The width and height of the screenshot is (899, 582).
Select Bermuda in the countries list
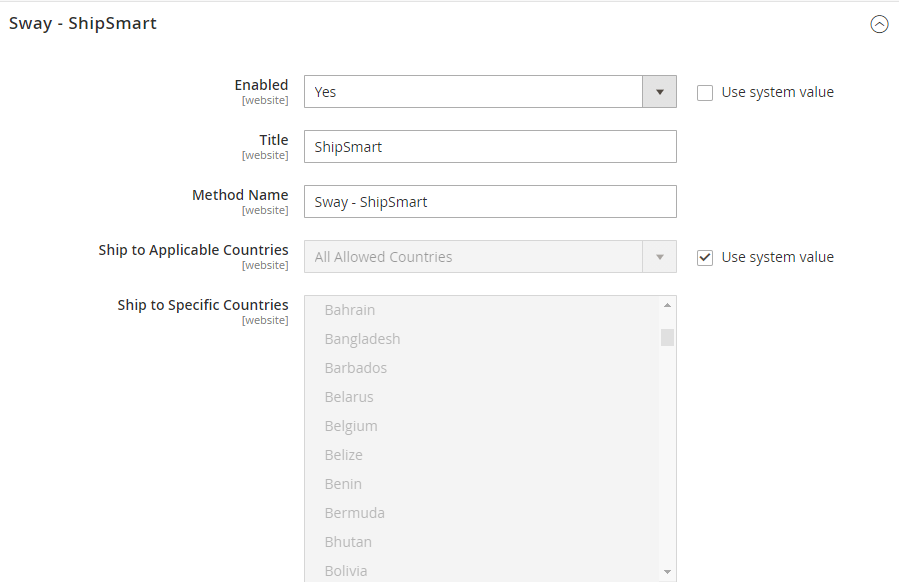click(354, 513)
